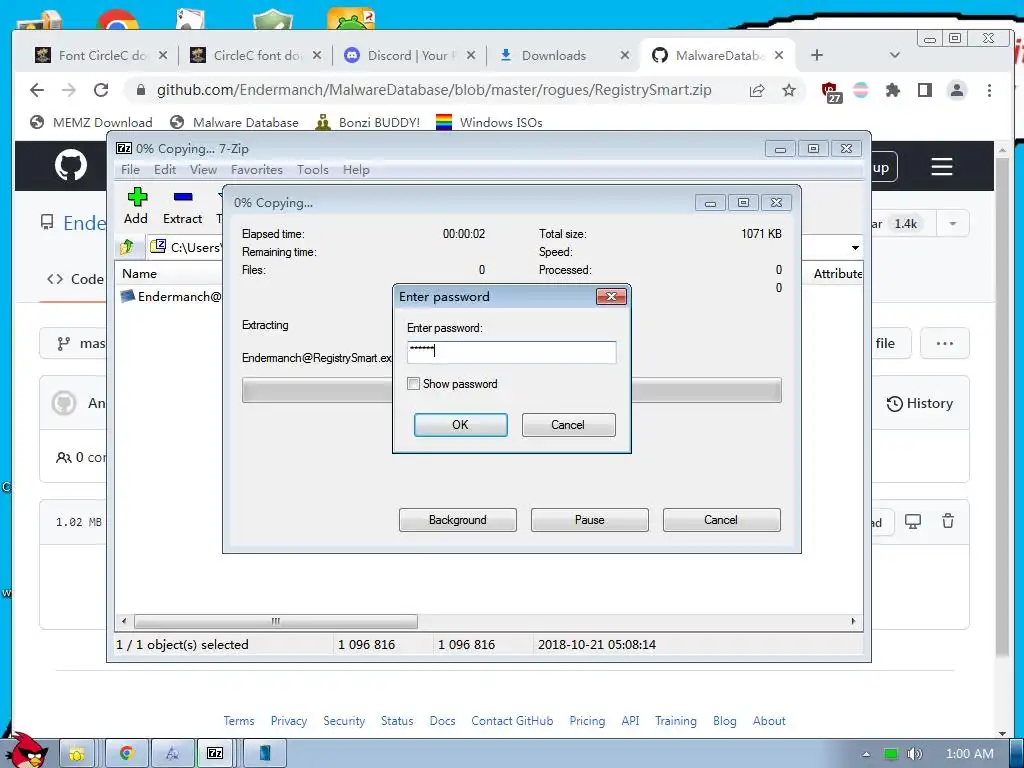Screen dimensions: 1024x768
Task: Open Malware Database bookmark
Action: point(234,122)
